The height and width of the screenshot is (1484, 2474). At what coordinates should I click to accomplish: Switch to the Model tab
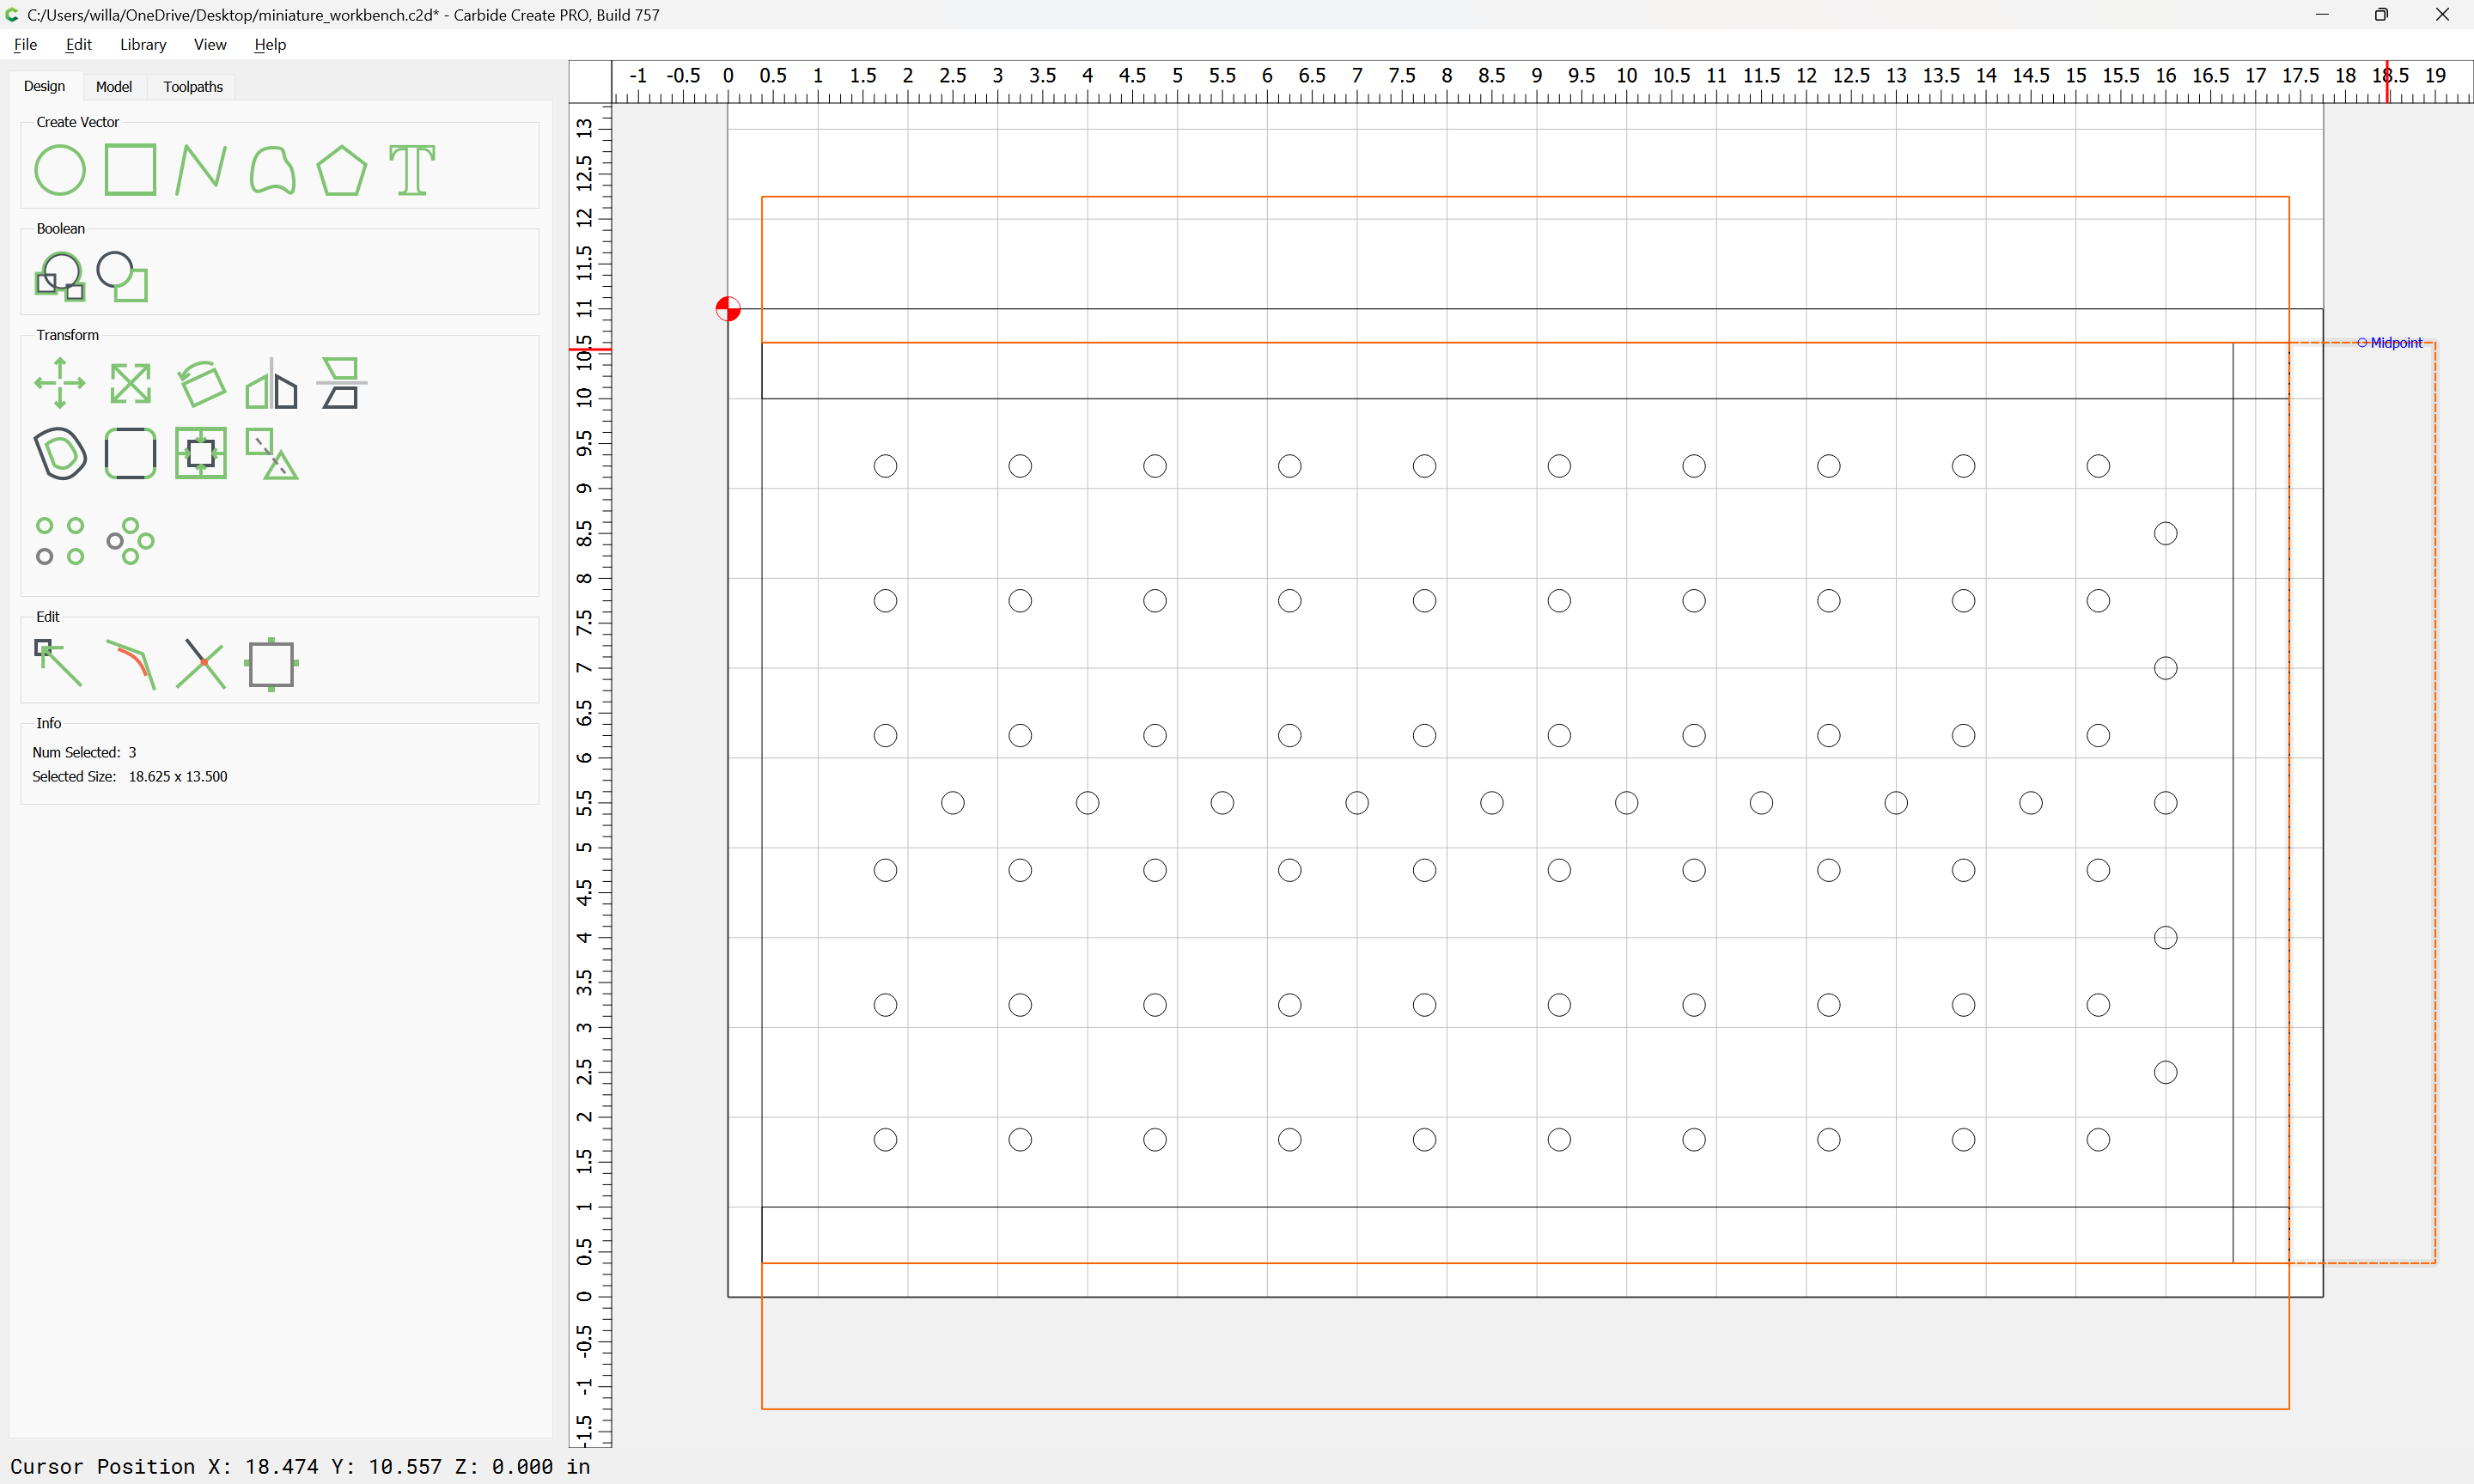click(114, 87)
